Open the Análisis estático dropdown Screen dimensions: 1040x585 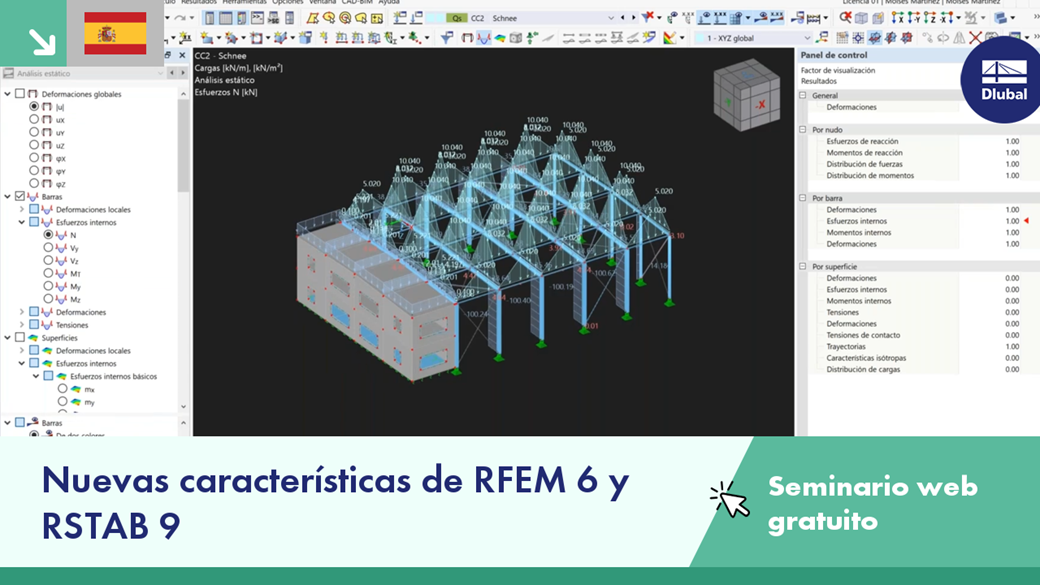tap(82, 74)
